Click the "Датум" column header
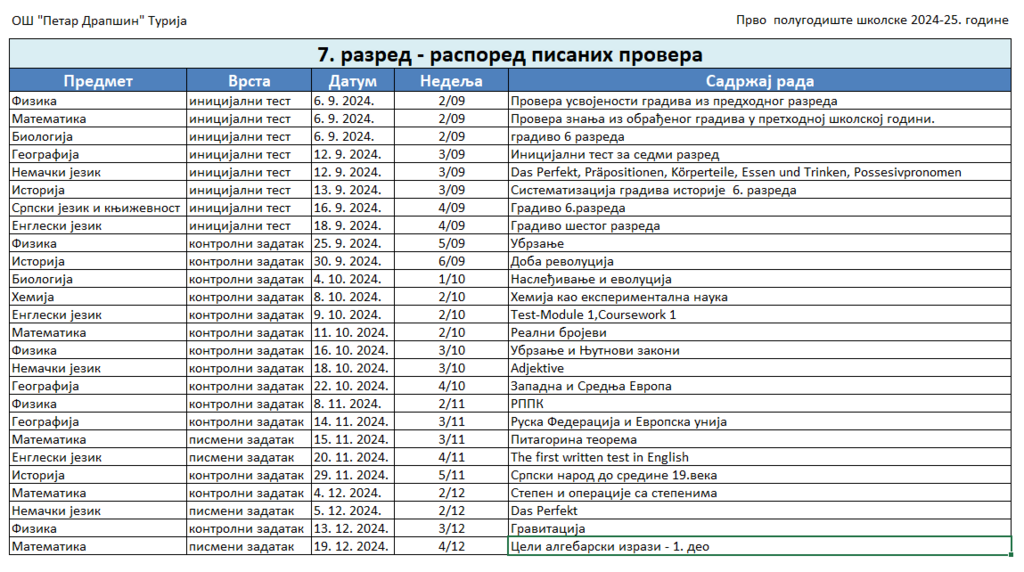The height and width of the screenshot is (572, 1024). point(352,81)
